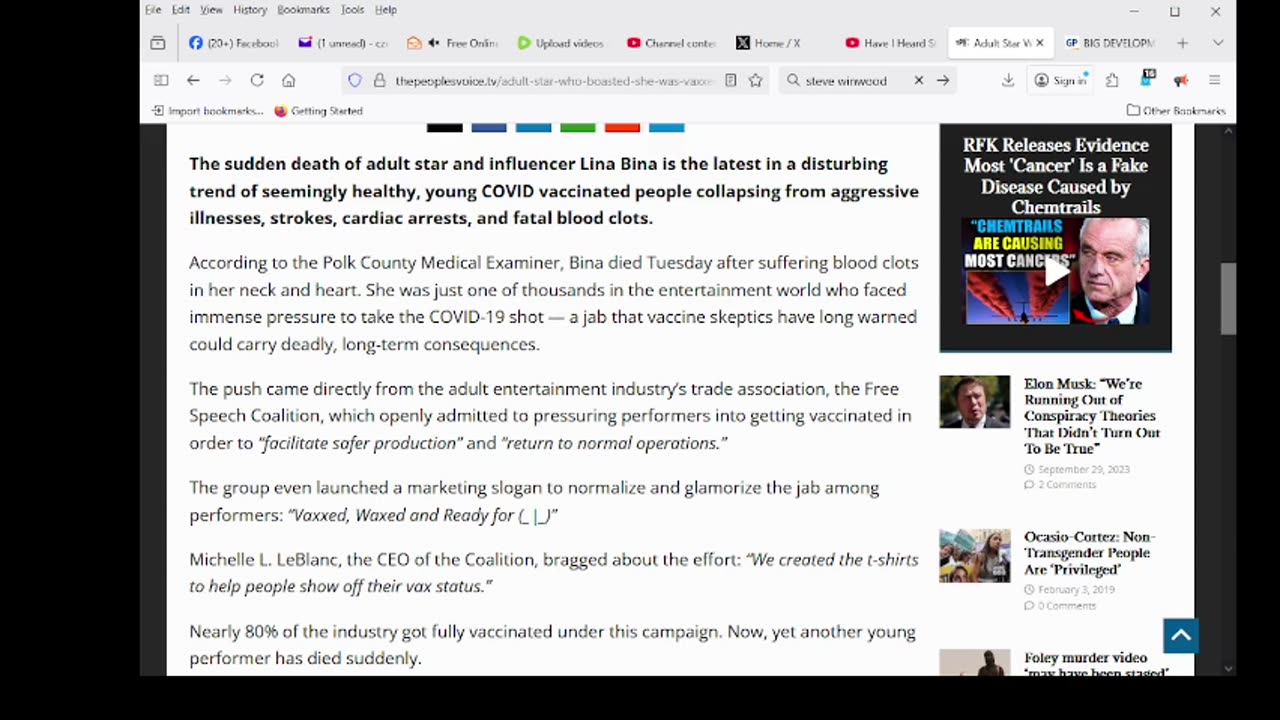
Task: Open Foley murder video article link
Action: (x=1095, y=665)
